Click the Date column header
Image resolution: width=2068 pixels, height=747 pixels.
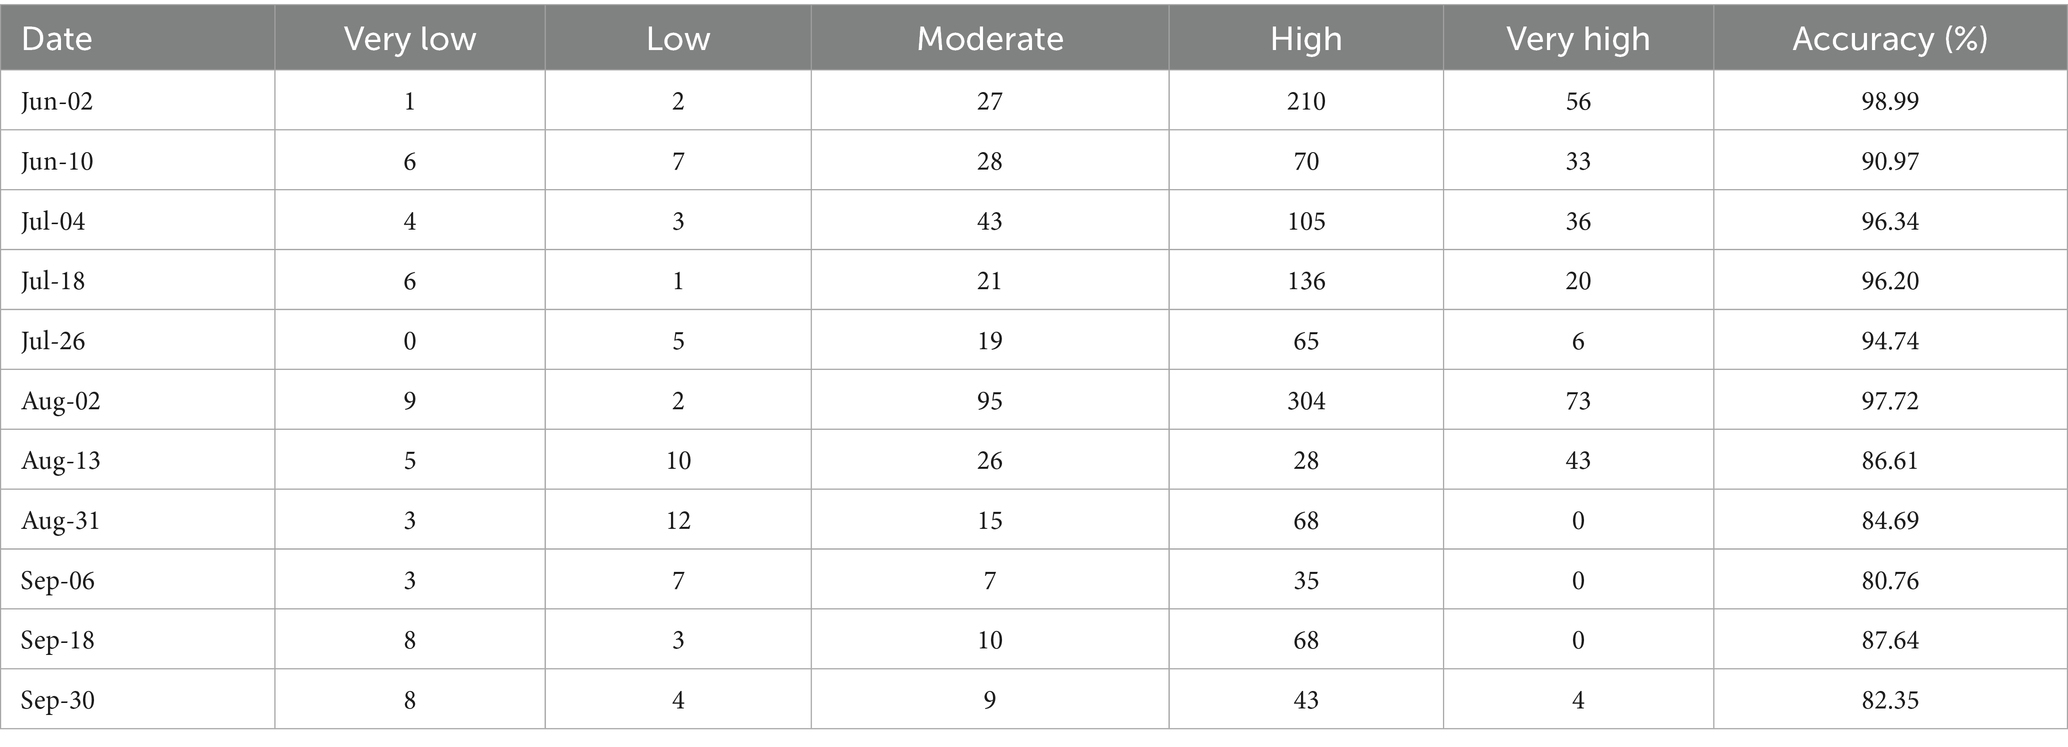[x=57, y=39]
